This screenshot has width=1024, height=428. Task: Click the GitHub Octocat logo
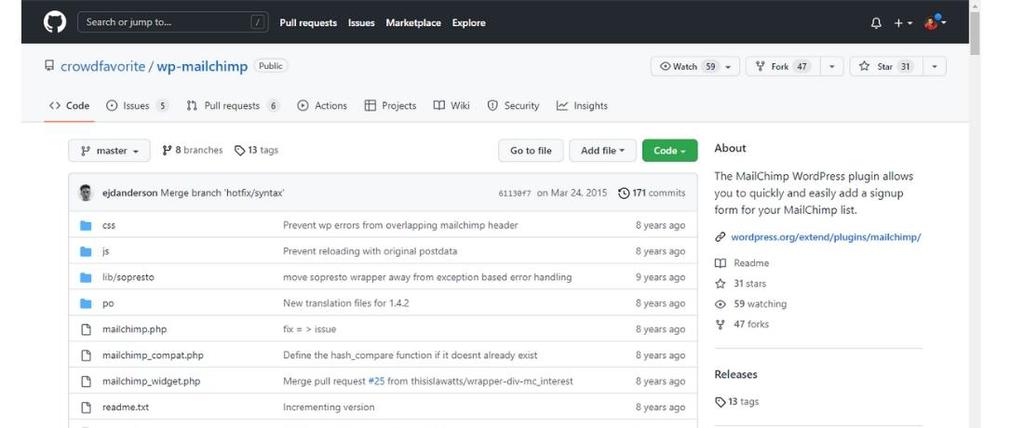(55, 22)
